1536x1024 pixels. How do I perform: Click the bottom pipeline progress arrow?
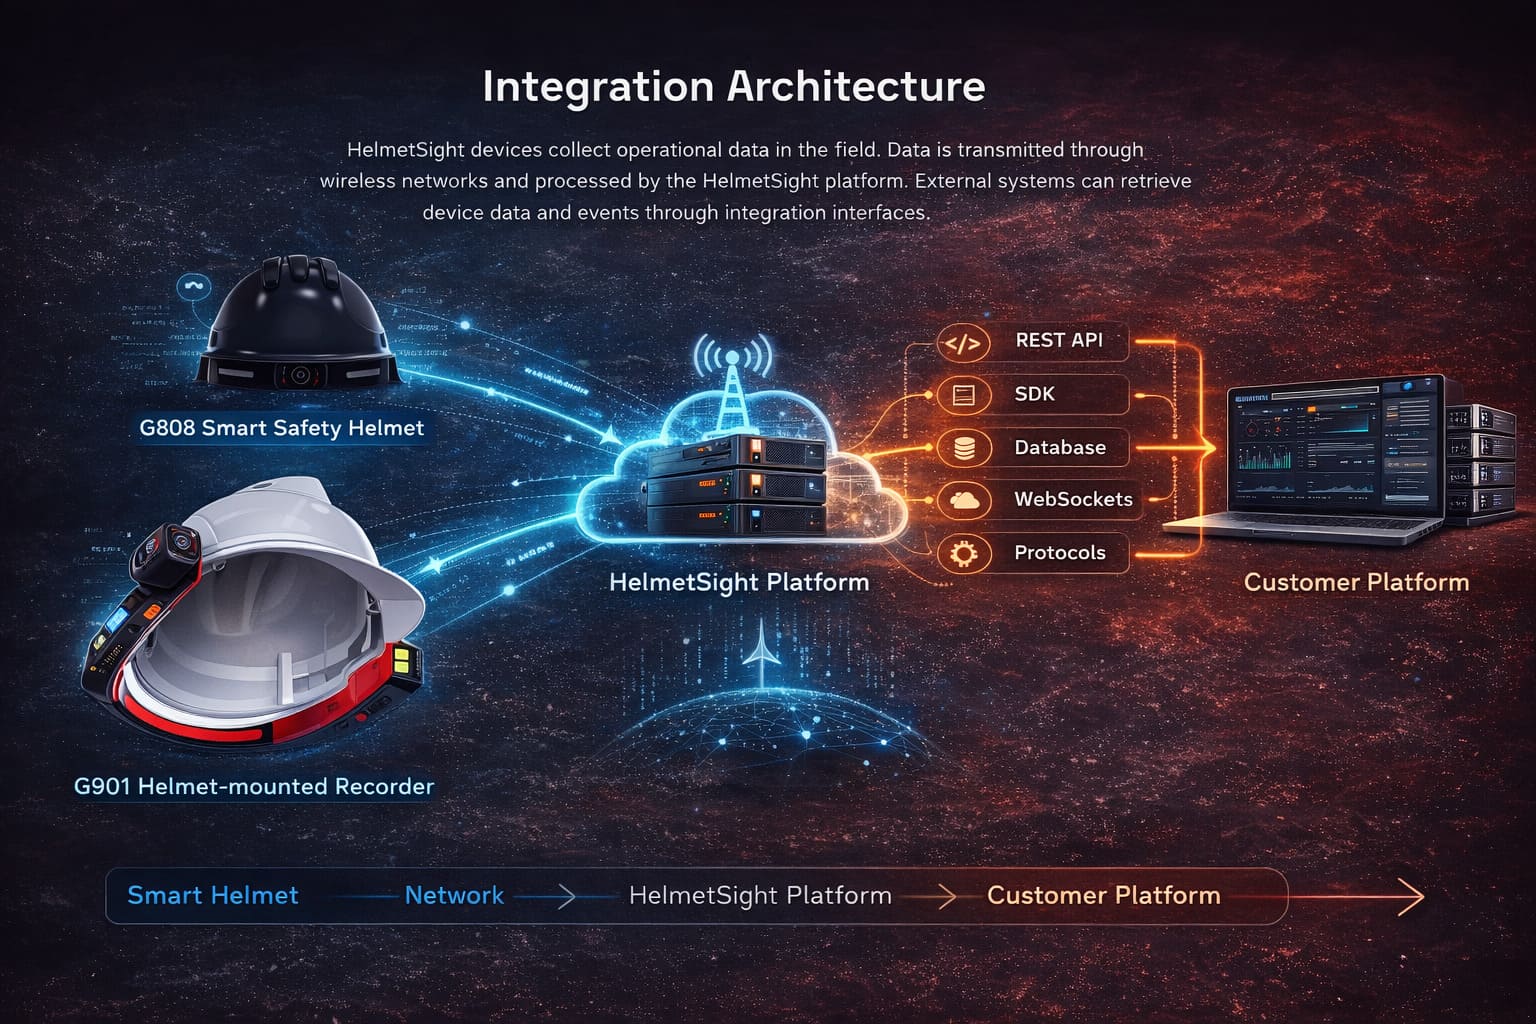coord(1410,897)
